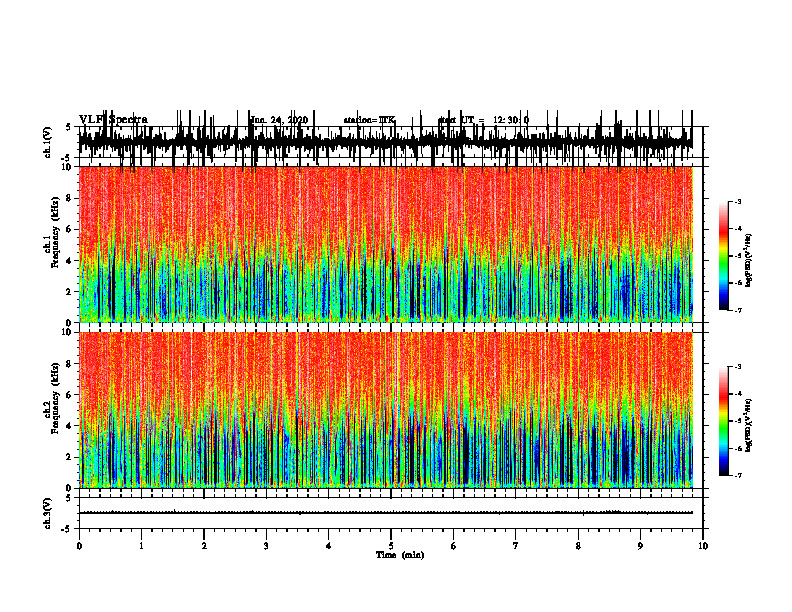Click the '10' tick on the time axis
Viewport: 792px width, 612px height.
coord(703,546)
